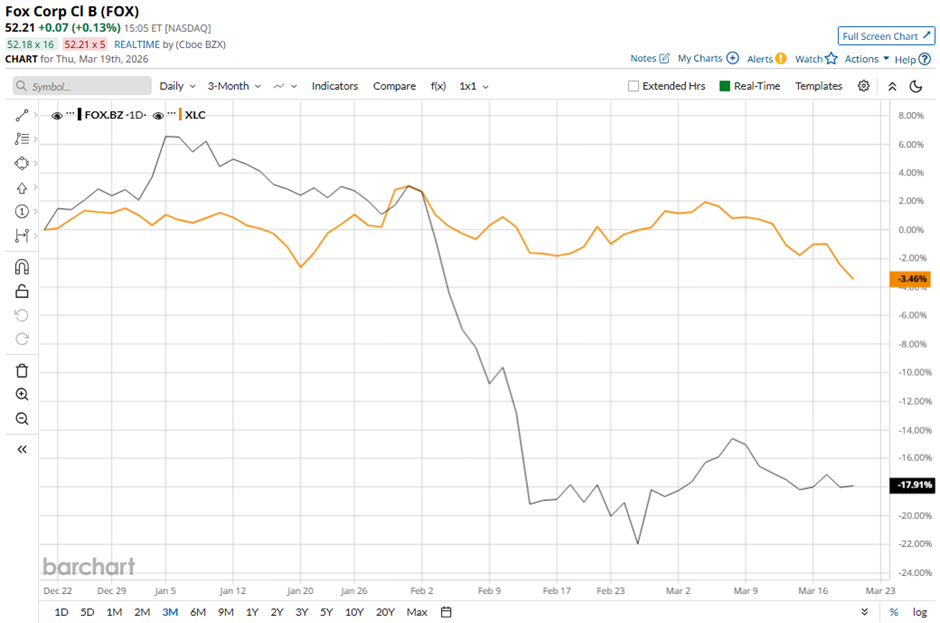Viewport: 940px width, 623px height.
Task: Expand the Actions dropdown
Action: pyautogui.click(x=866, y=59)
